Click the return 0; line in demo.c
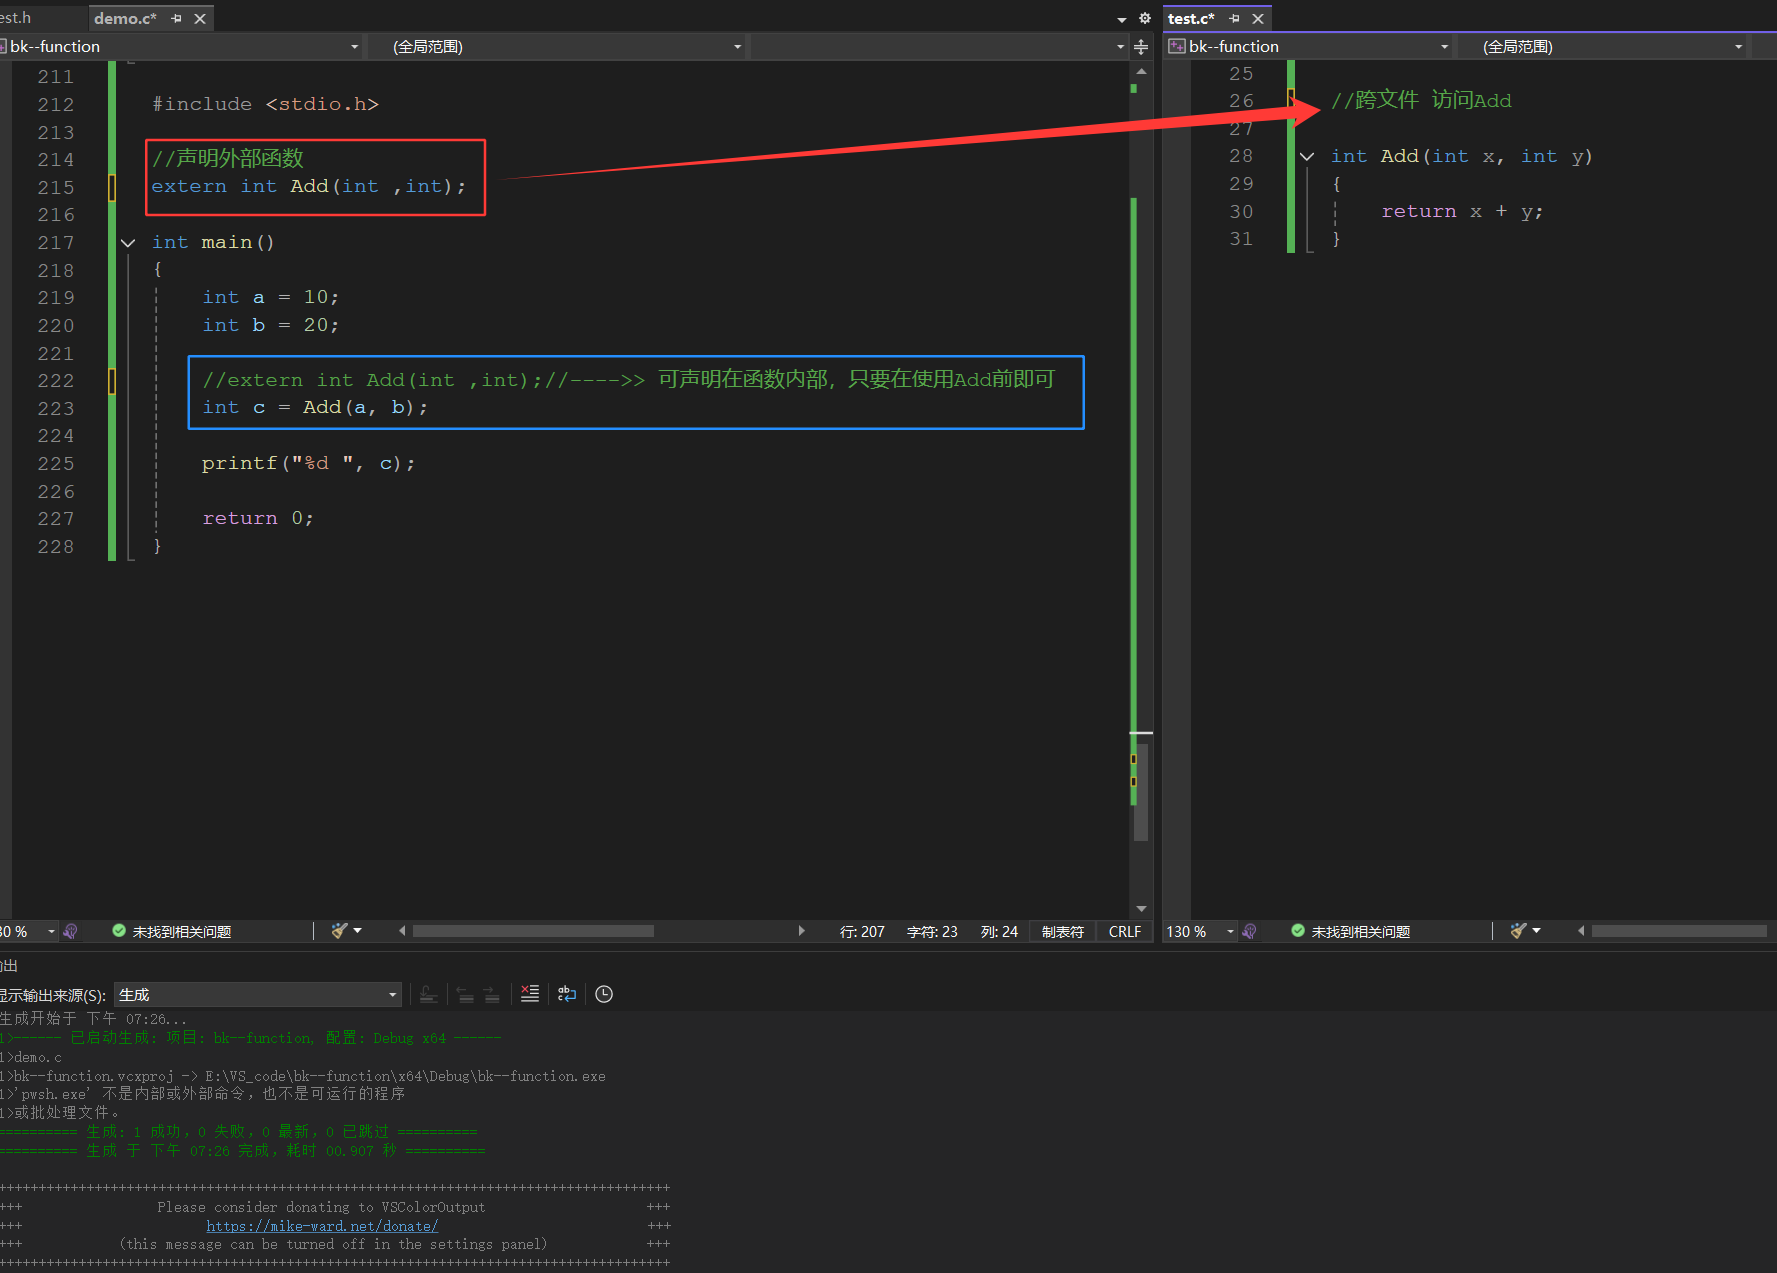This screenshot has width=1777, height=1273. coord(258,519)
